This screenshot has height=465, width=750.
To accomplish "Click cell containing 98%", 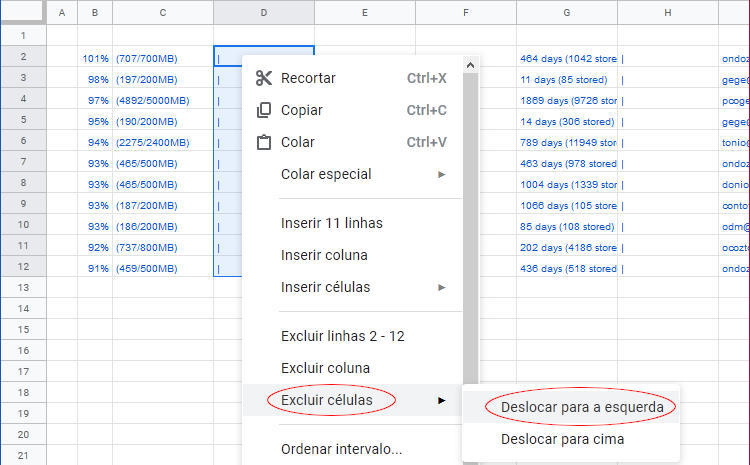I will point(95,79).
